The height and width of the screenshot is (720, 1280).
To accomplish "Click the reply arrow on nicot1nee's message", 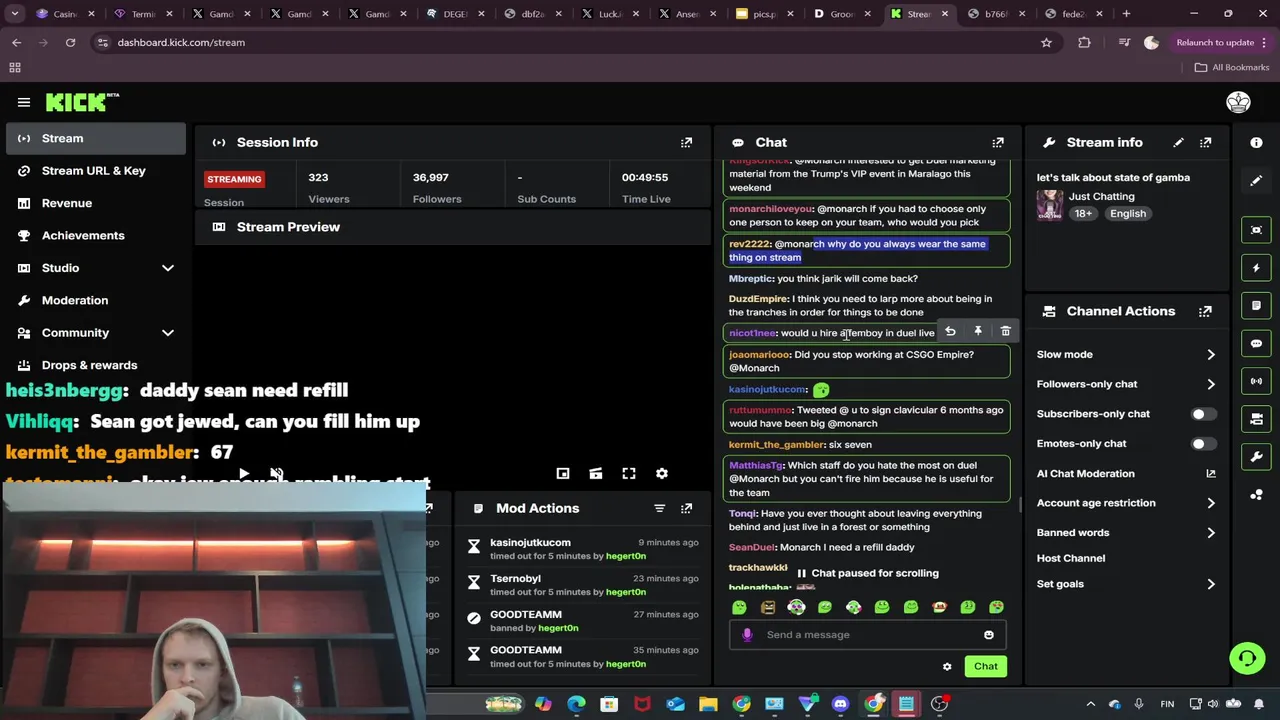I will [950, 331].
